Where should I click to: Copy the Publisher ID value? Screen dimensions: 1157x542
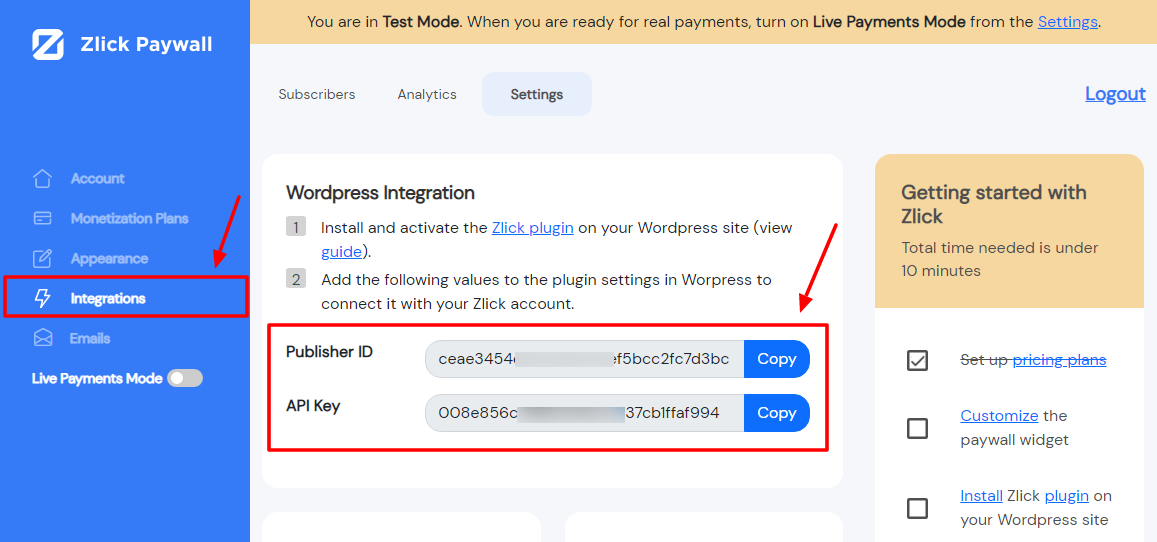tap(776, 359)
